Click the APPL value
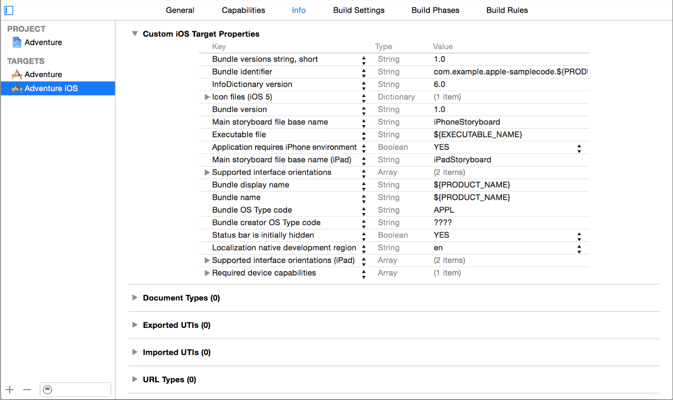 pyautogui.click(x=443, y=210)
